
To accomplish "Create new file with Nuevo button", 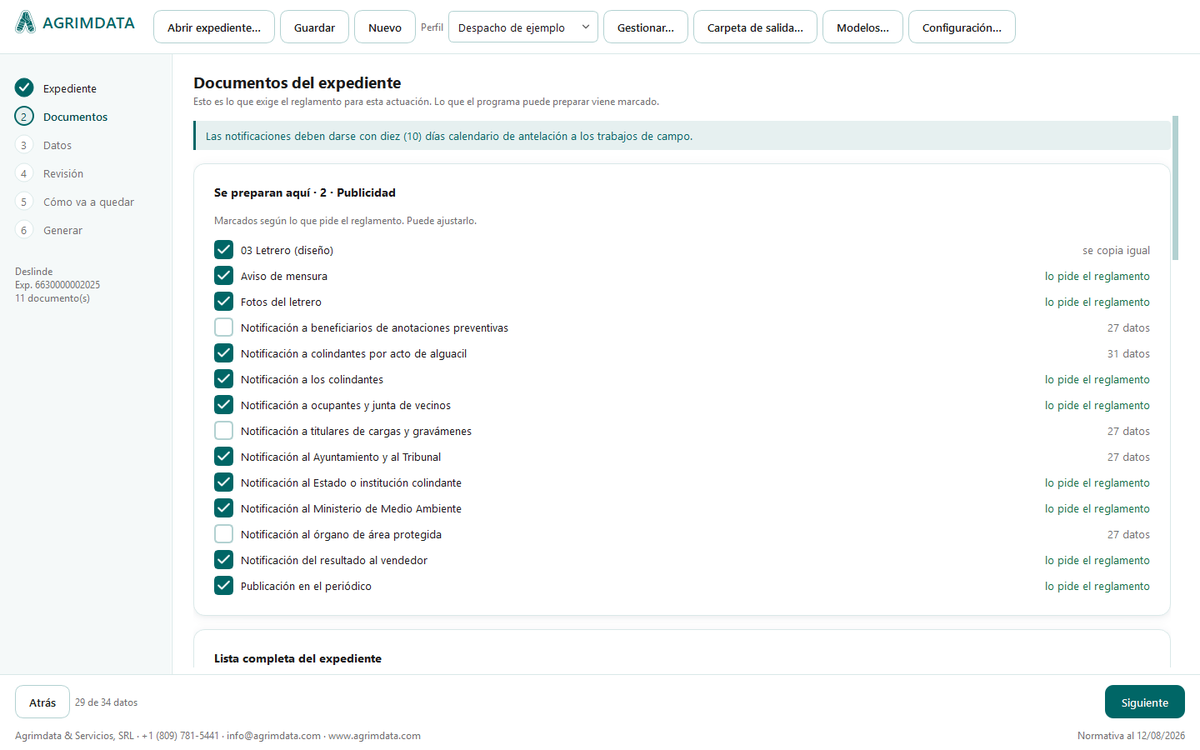I will [x=385, y=27].
